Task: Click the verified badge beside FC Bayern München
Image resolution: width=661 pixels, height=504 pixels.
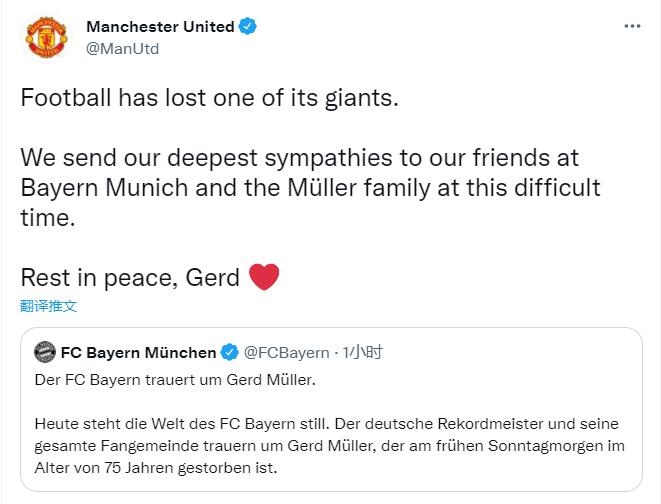Action: point(229,352)
